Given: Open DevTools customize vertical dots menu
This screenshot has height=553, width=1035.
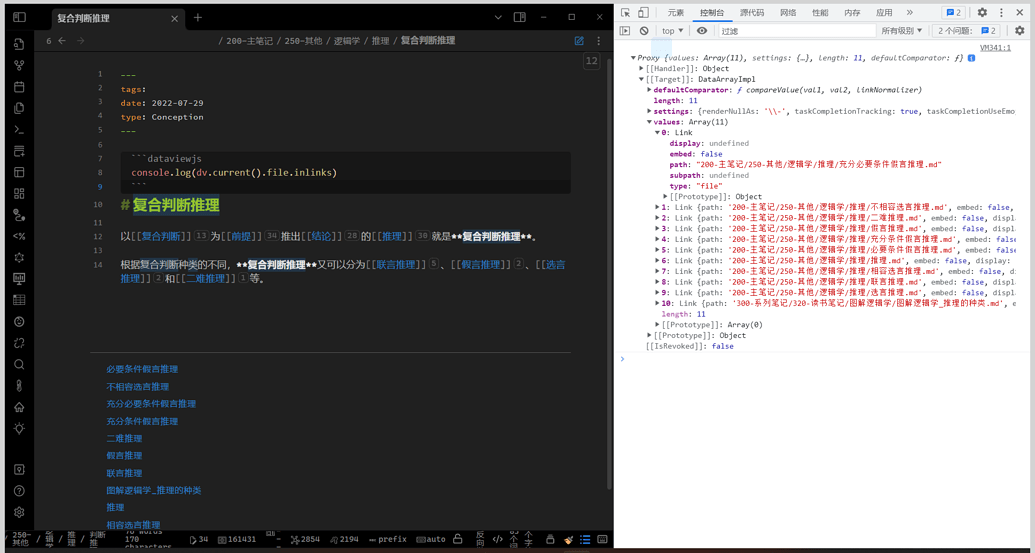Looking at the screenshot, I should [1001, 12].
